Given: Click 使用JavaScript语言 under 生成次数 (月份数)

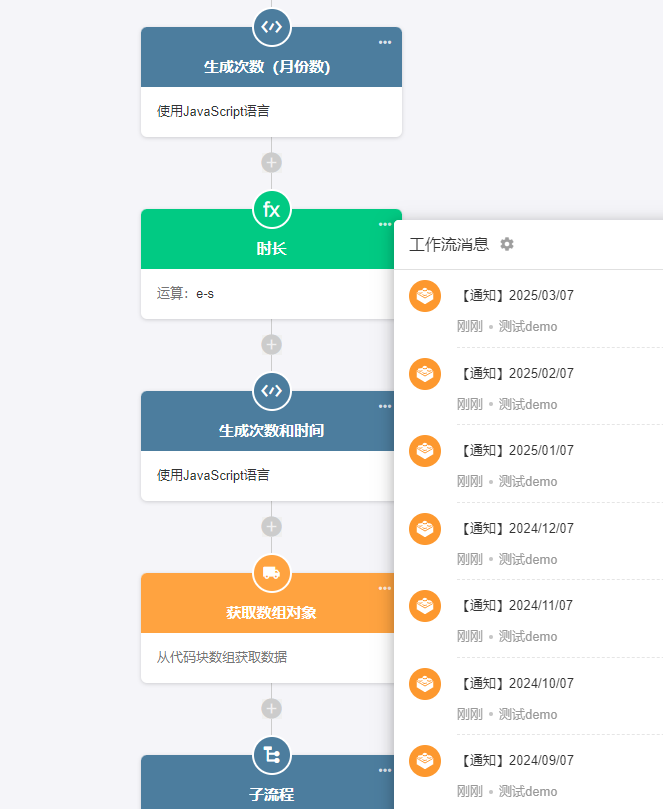Looking at the screenshot, I should (x=213, y=111).
